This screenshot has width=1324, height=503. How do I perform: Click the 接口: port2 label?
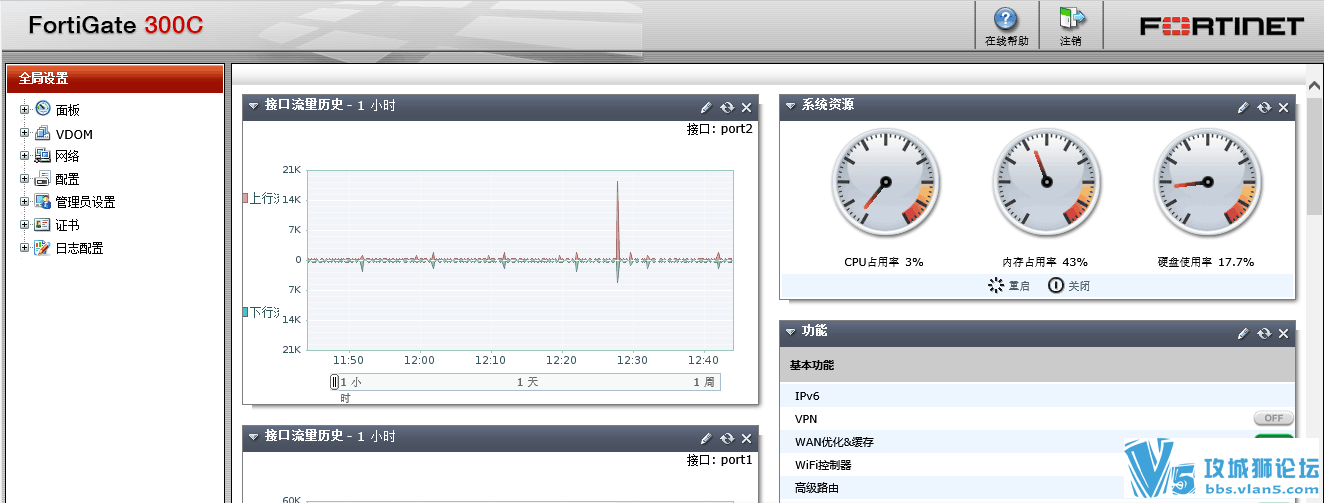point(719,129)
